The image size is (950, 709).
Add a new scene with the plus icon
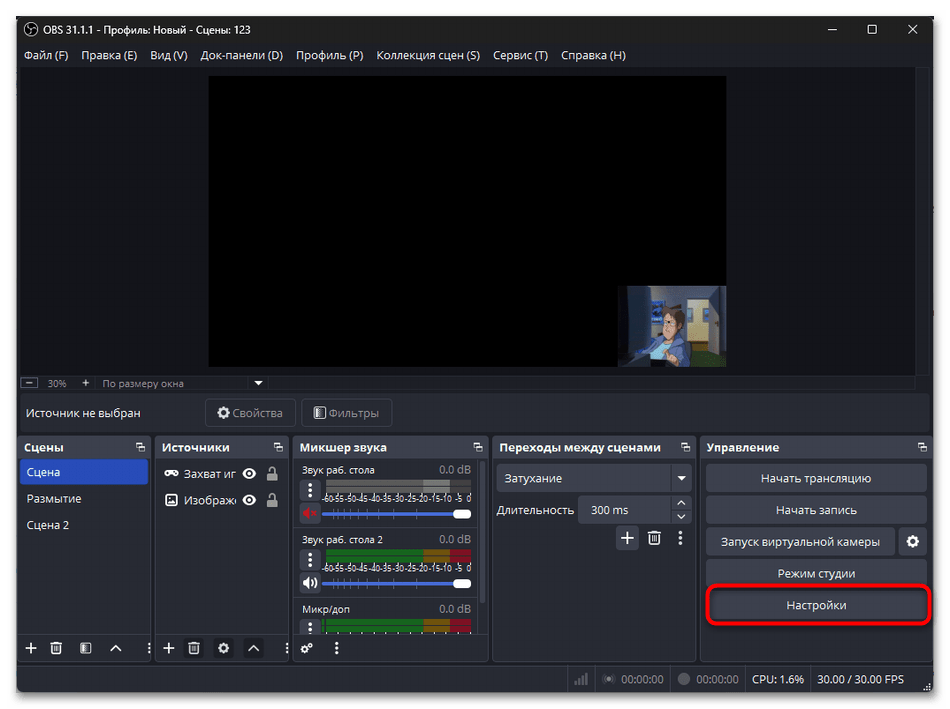pyautogui.click(x=31, y=648)
